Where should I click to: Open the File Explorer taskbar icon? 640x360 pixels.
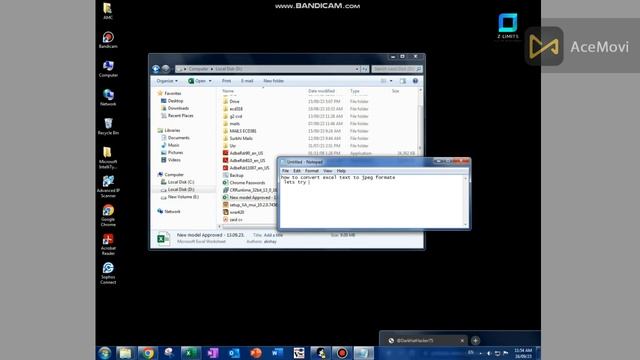[x=126, y=353]
